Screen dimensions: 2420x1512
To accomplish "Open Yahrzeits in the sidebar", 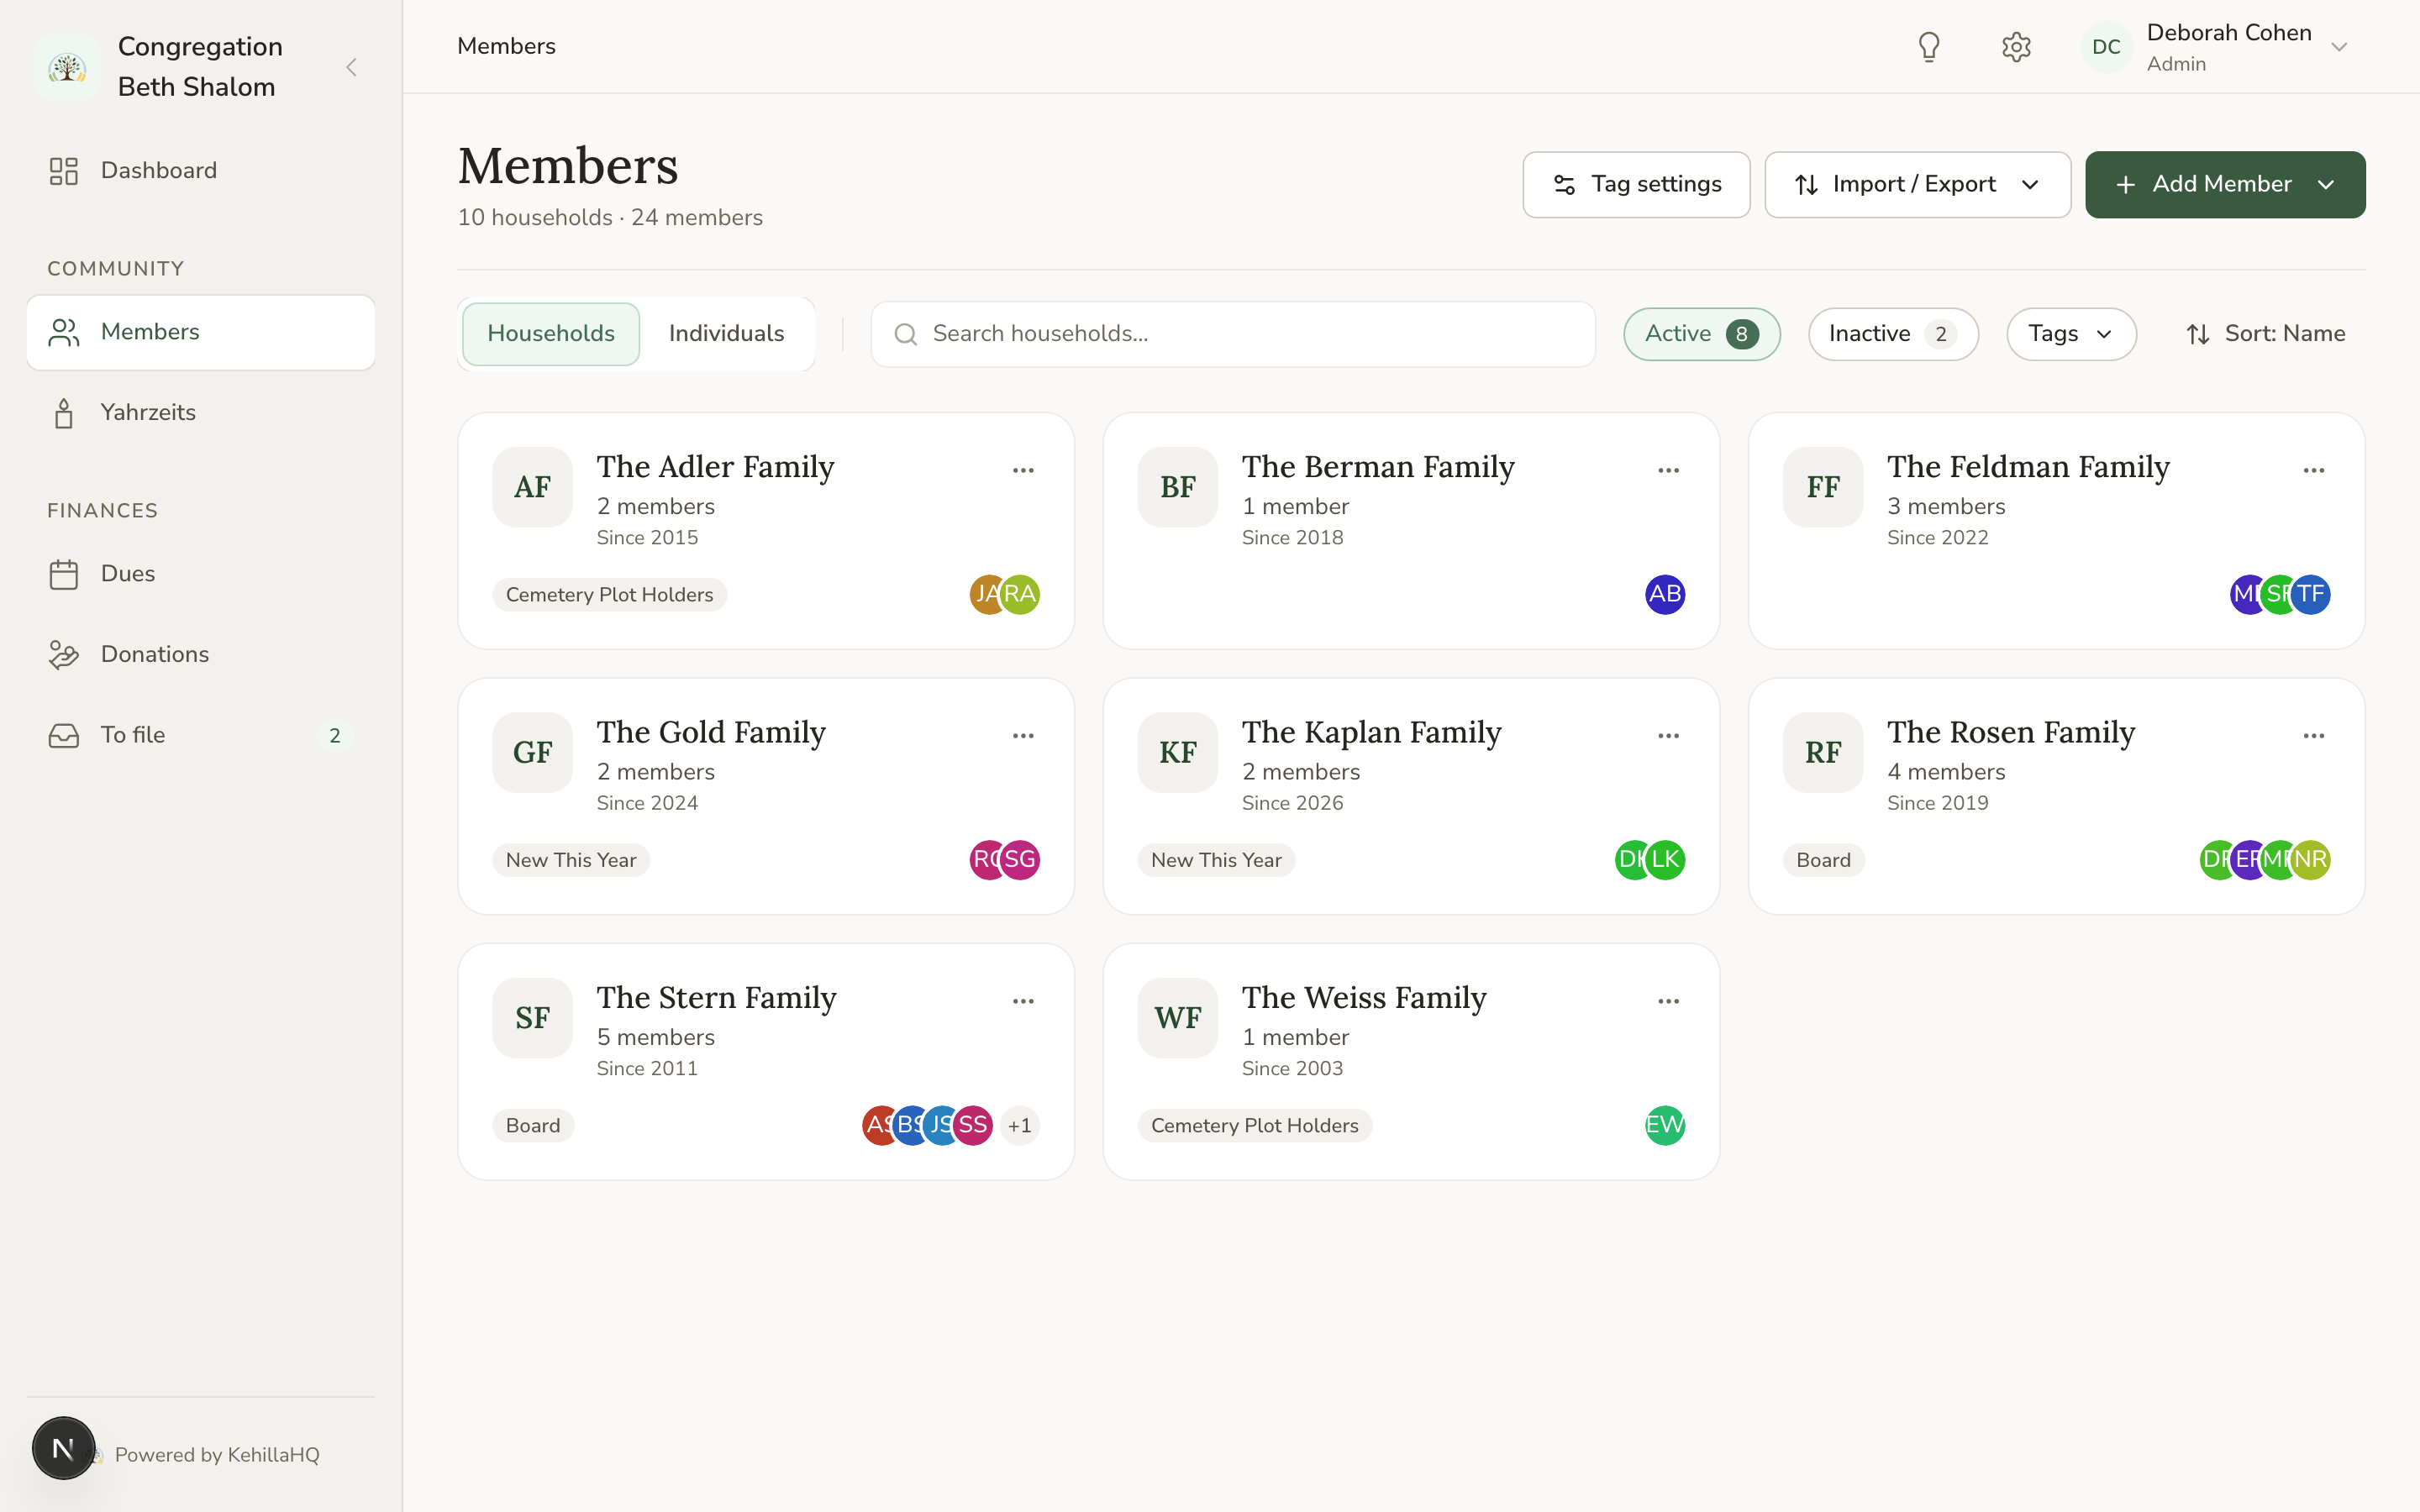I will [201, 413].
